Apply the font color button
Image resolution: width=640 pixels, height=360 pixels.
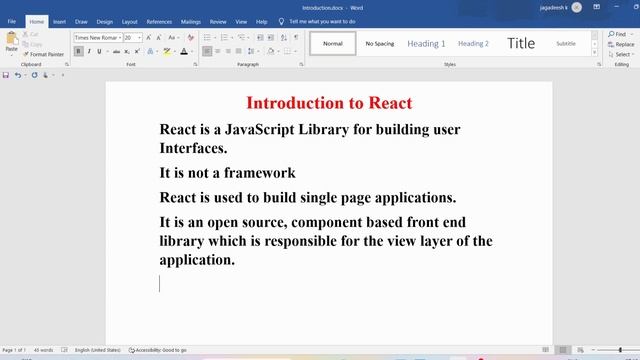pyautogui.click(x=184, y=51)
